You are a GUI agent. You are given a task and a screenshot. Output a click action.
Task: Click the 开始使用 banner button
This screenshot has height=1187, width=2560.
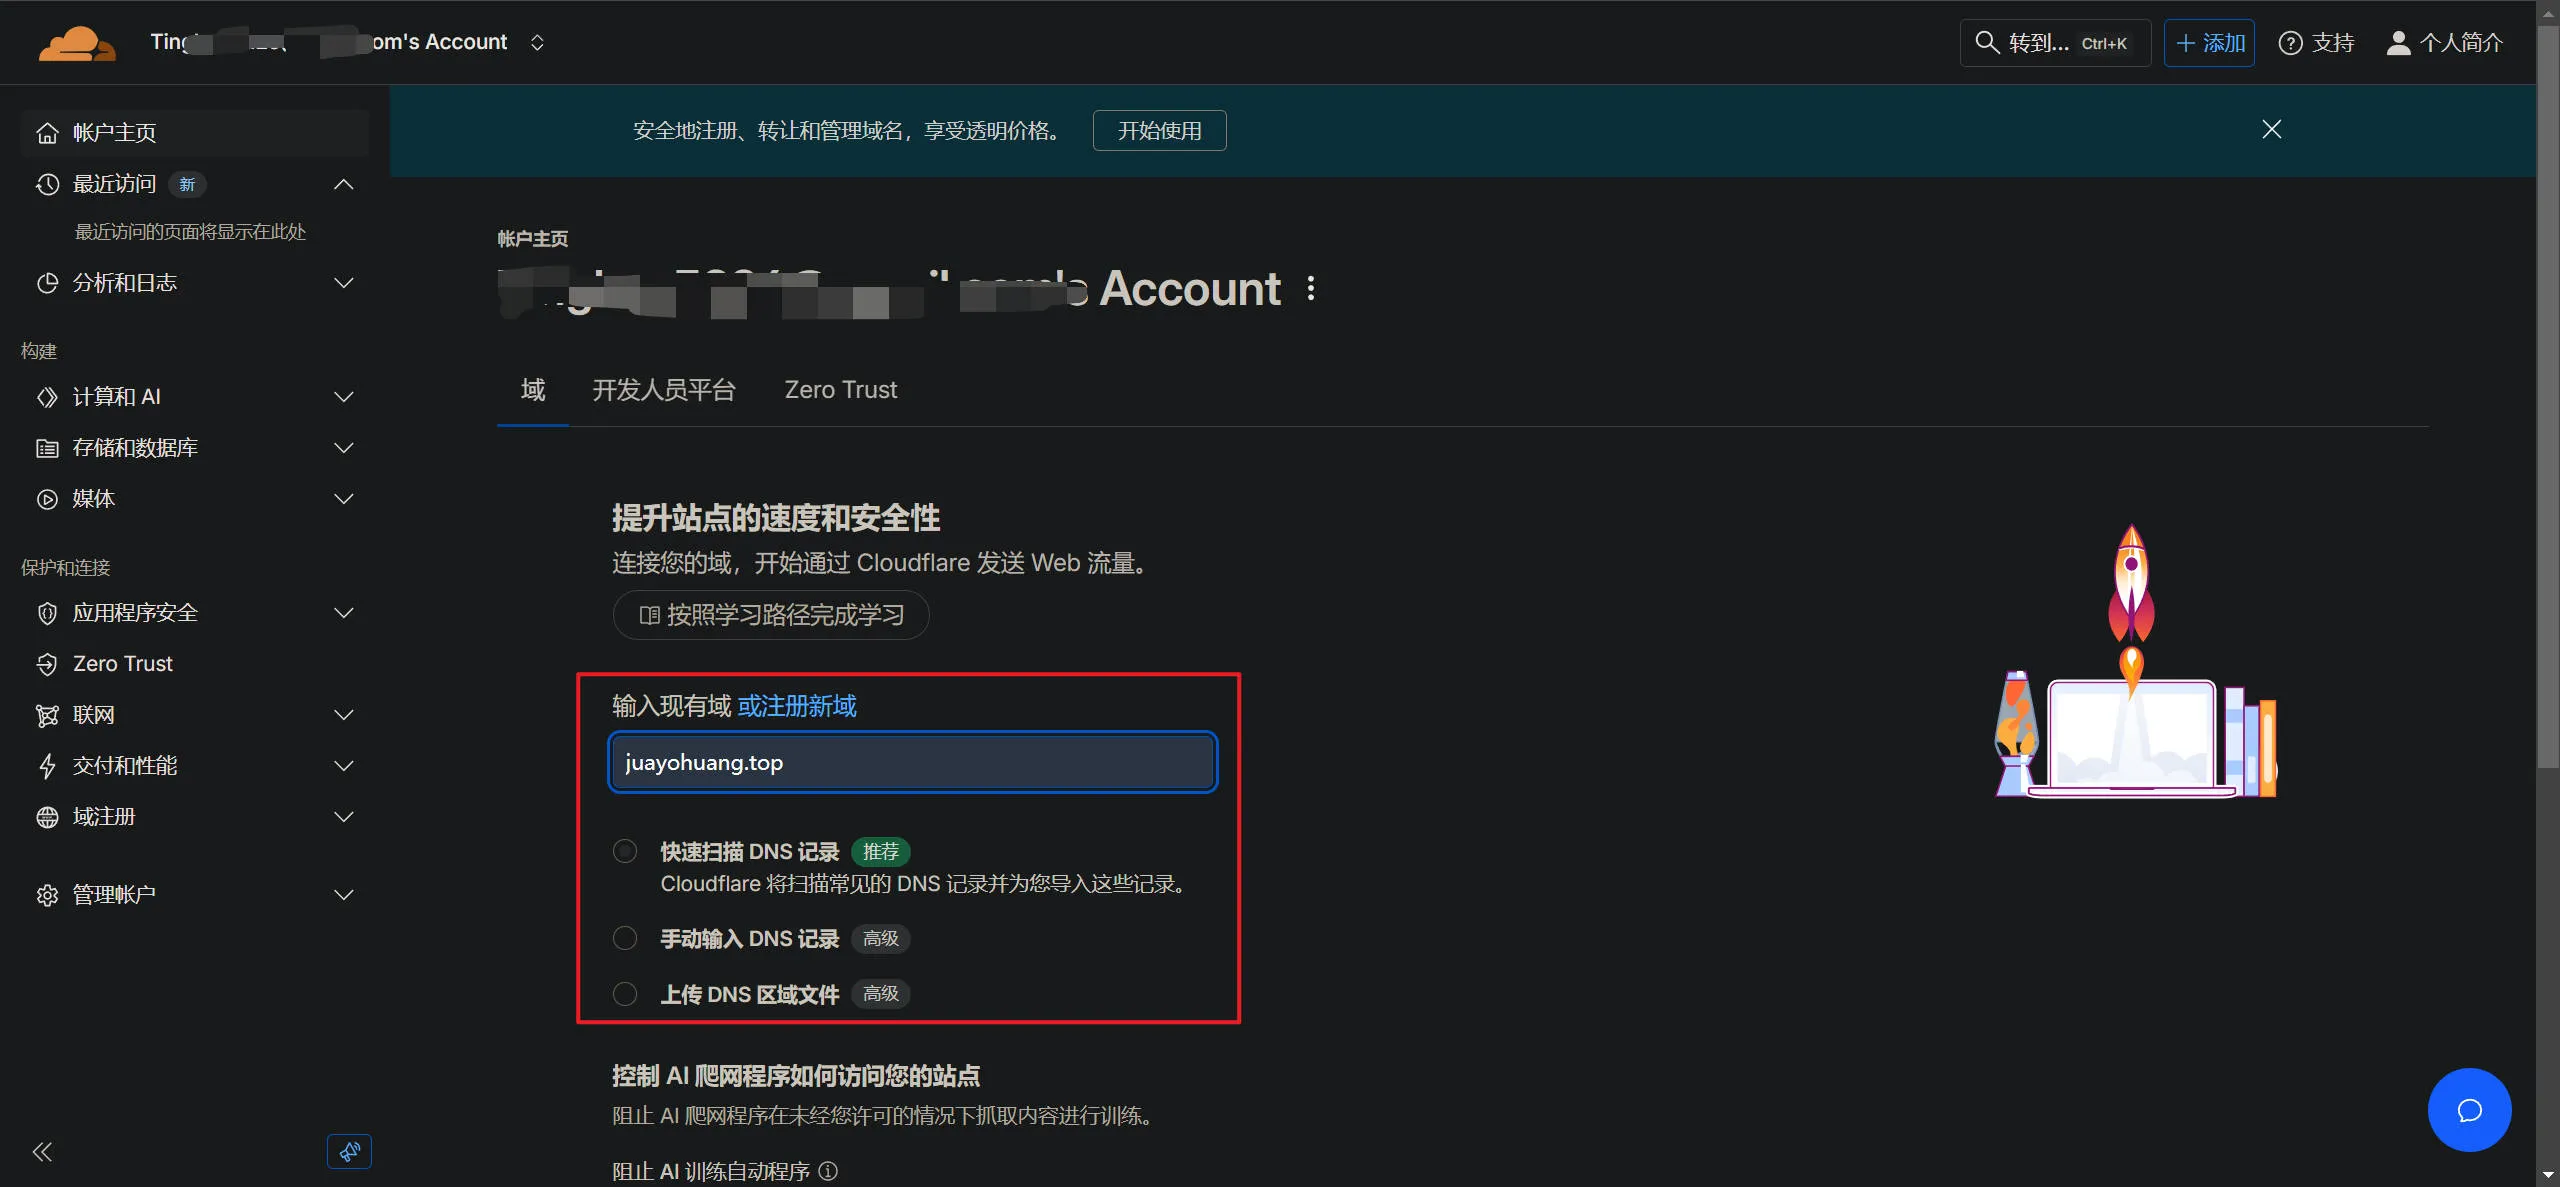(x=1159, y=131)
